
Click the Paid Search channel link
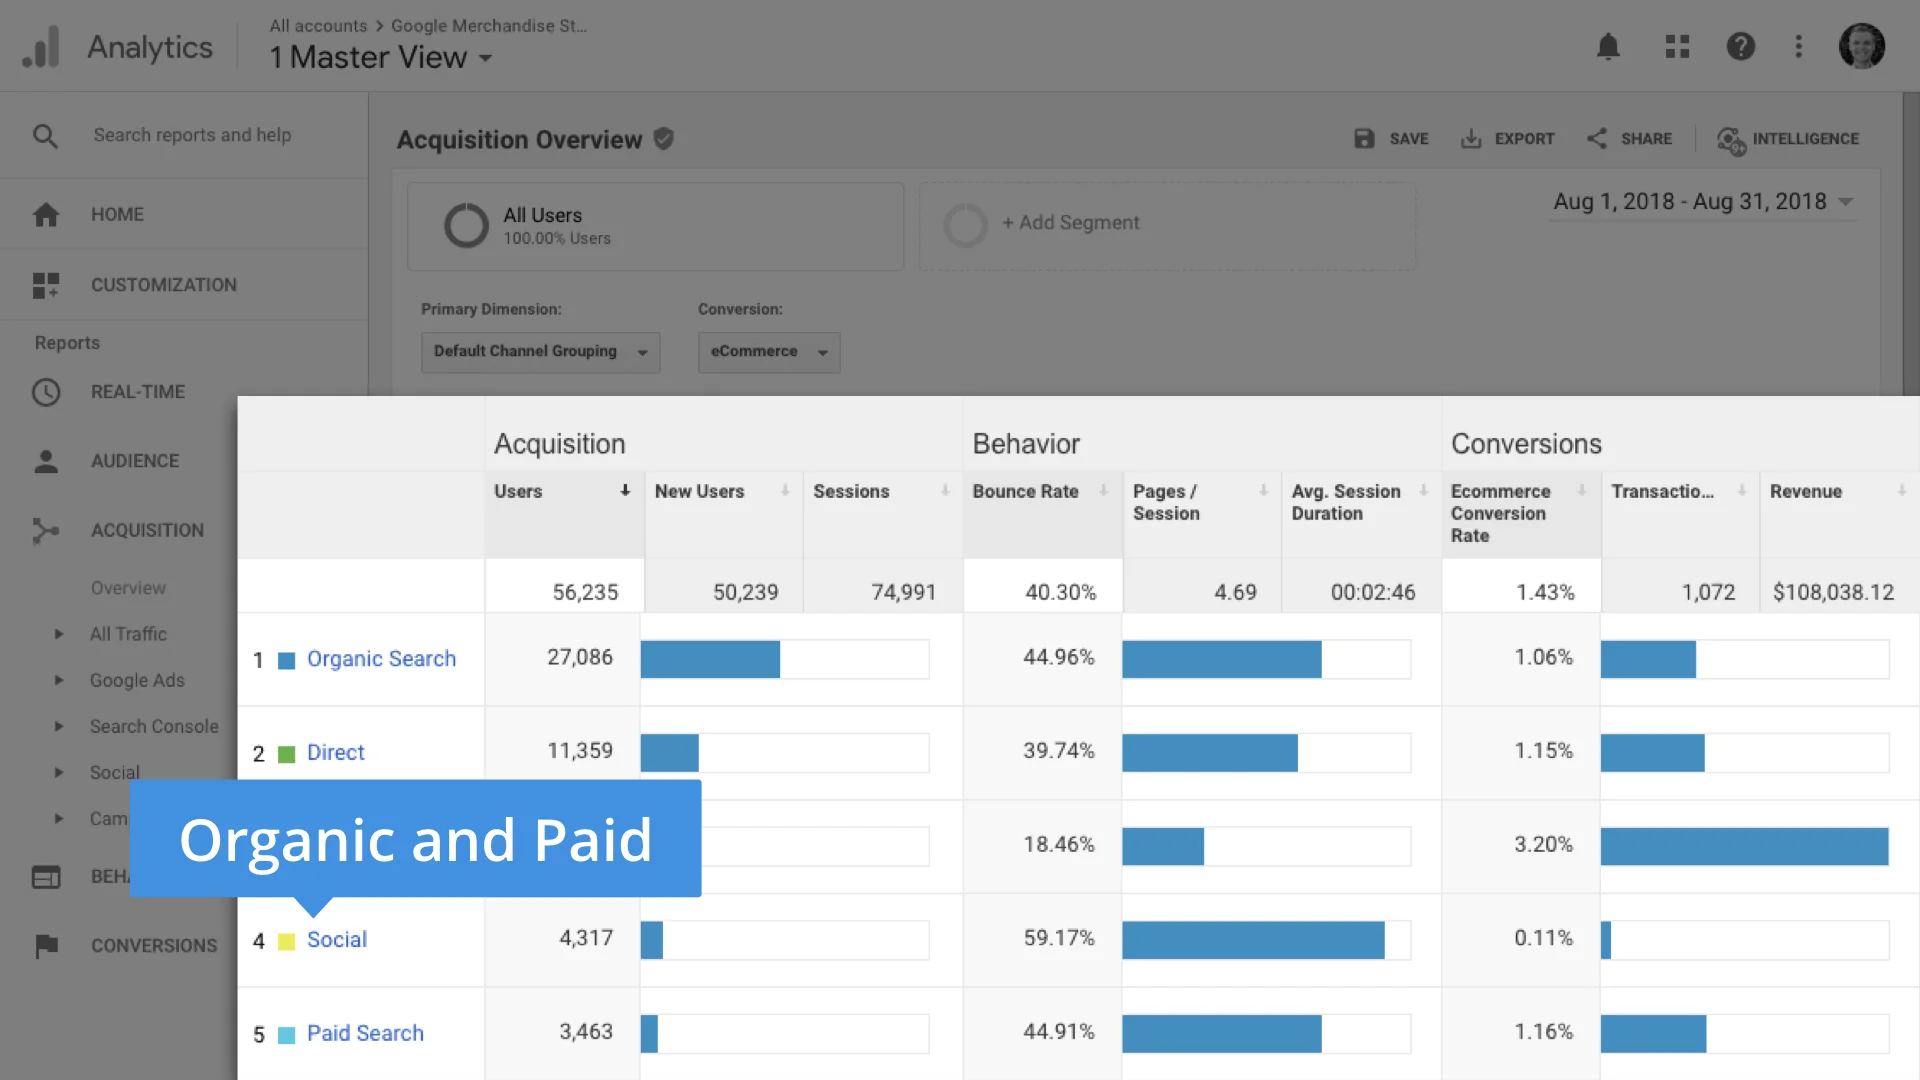[365, 1033]
